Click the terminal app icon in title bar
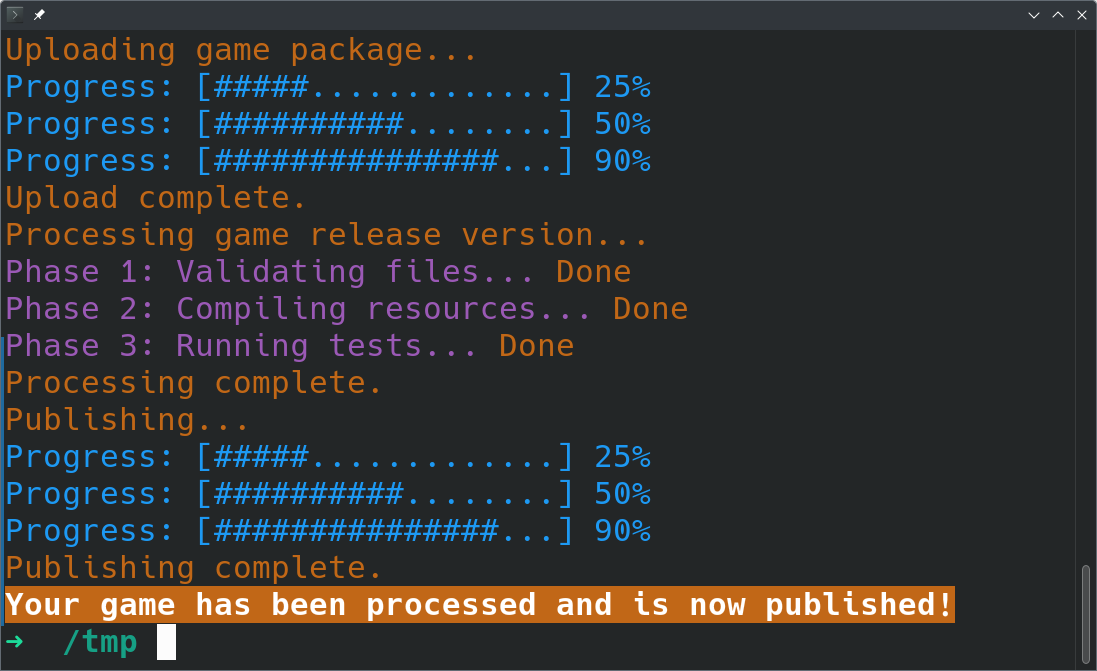1097x671 pixels. coord(15,14)
